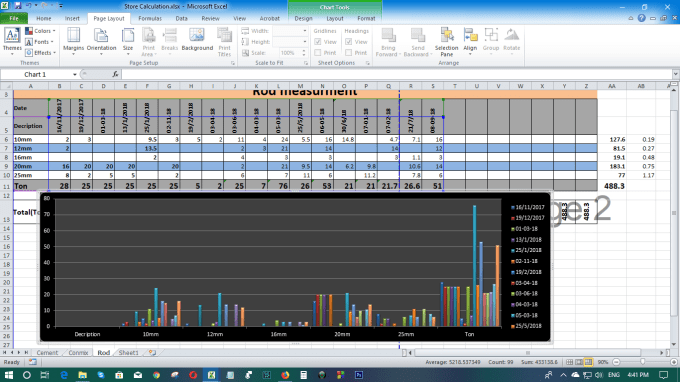Image resolution: width=680 pixels, height=382 pixels.
Task: Open Print Titles settings
Action: click(224, 42)
